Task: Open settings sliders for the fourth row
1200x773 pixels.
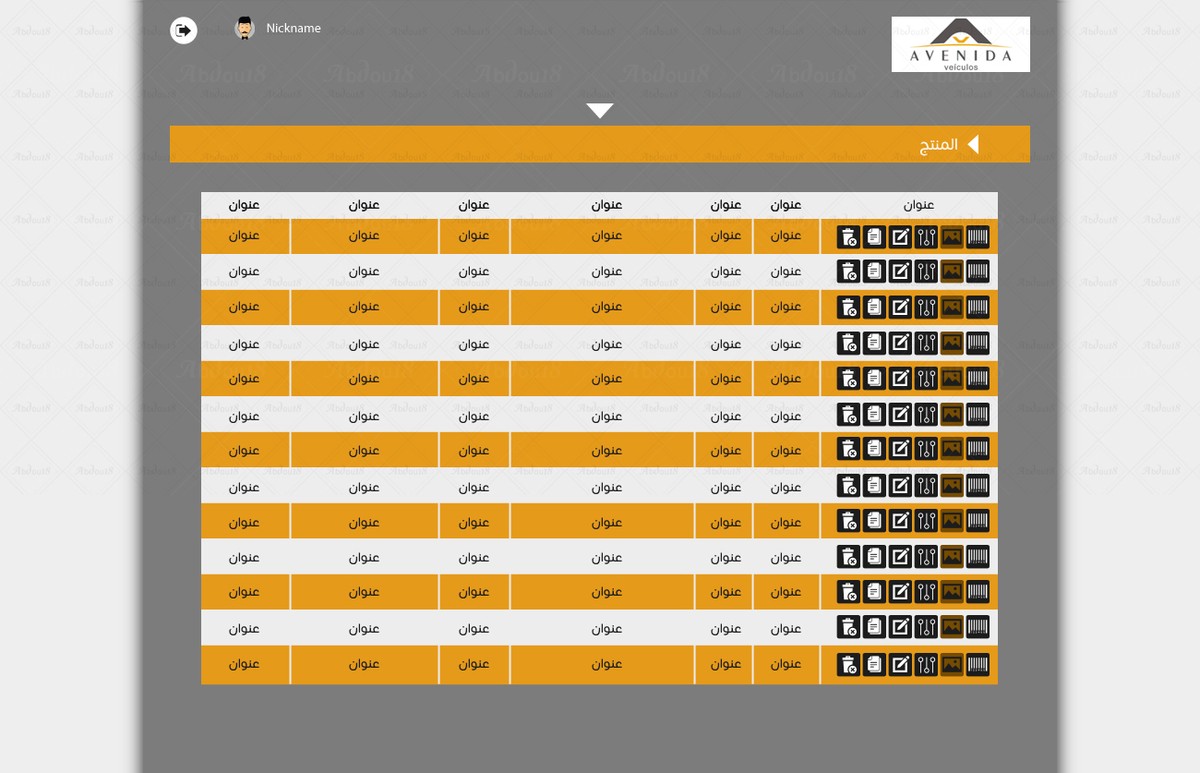Action: [926, 344]
